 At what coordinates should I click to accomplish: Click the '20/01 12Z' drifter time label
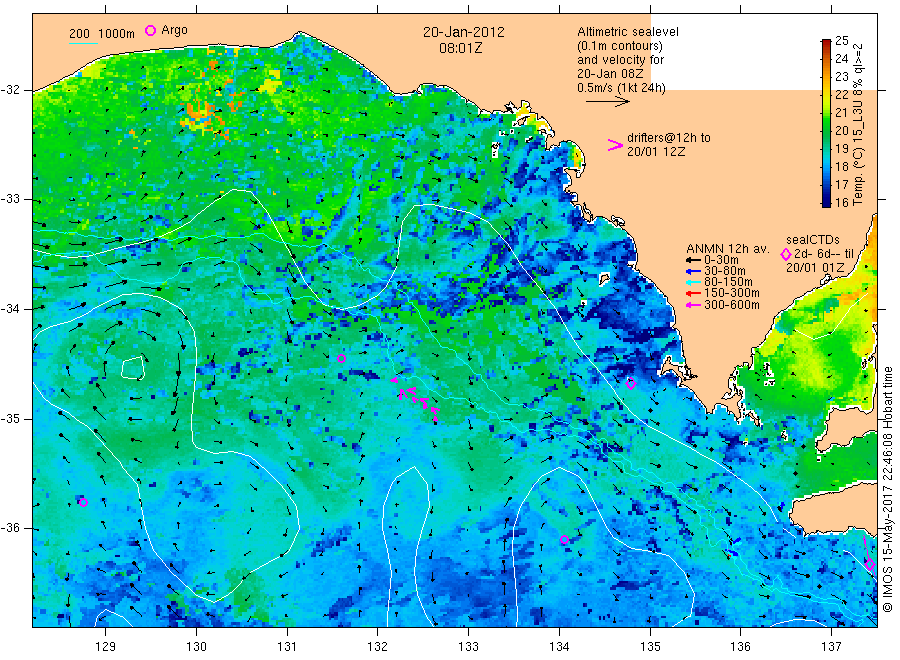656,152
